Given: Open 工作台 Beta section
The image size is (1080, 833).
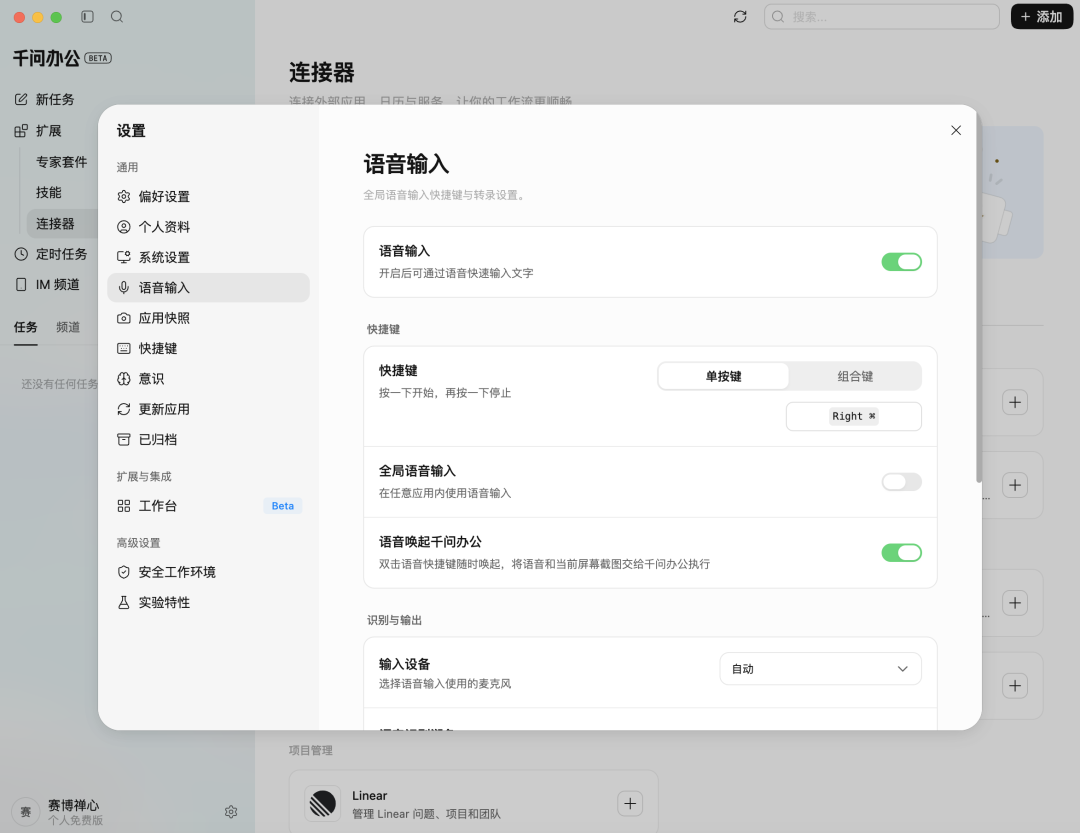Looking at the screenshot, I should coord(208,506).
